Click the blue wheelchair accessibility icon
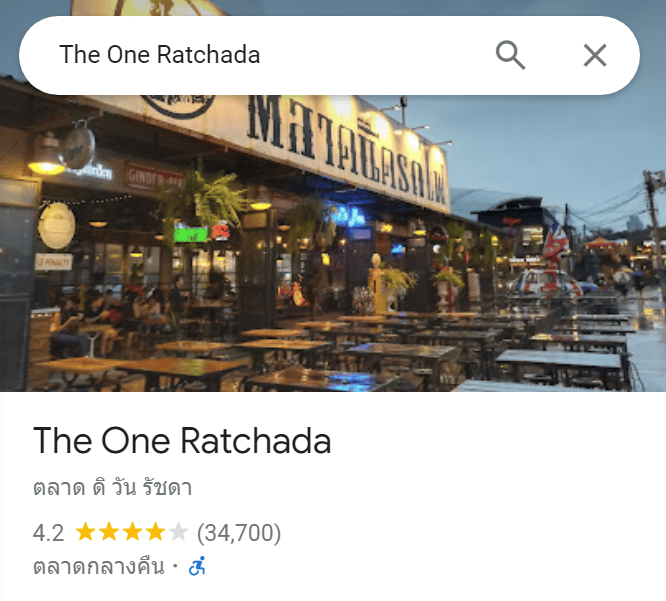Image resolution: width=666 pixels, height=601 pixels. [197, 566]
